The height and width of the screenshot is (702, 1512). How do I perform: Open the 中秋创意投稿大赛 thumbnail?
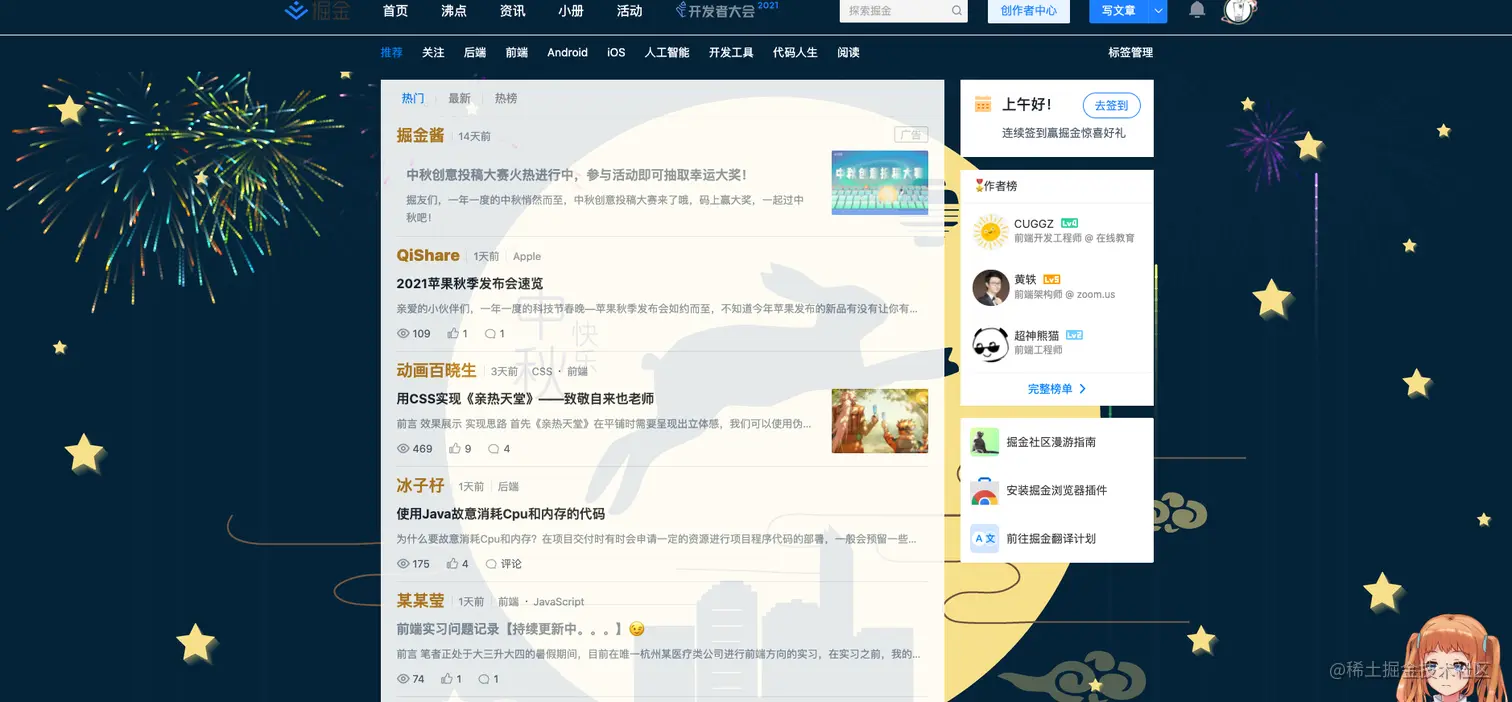[880, 183]
